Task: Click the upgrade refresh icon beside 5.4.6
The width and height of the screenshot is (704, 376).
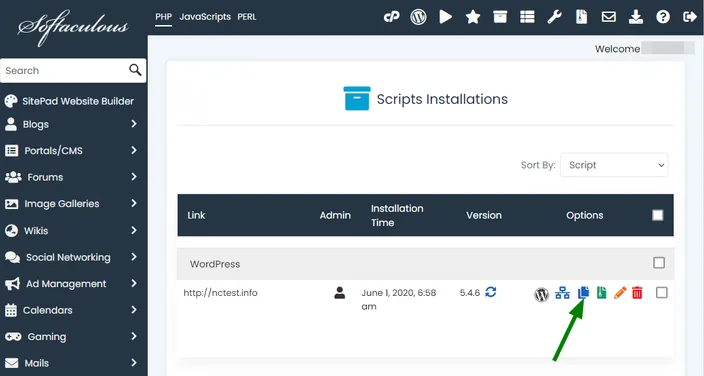Action: (491, 292)
